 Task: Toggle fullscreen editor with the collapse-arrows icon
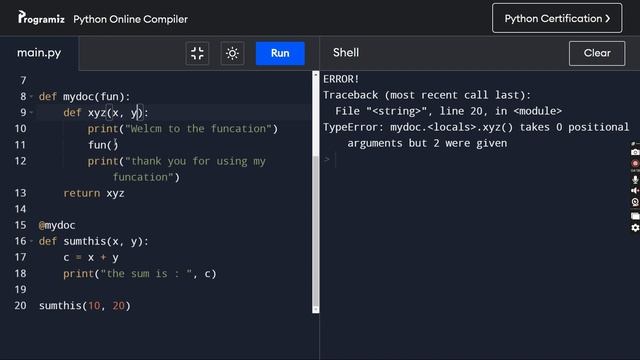click(x=197, y=53)
